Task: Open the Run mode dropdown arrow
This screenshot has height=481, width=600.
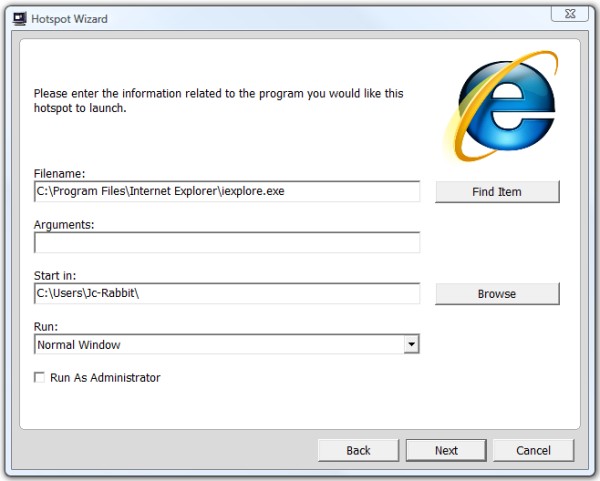Action: click(411, 344)
